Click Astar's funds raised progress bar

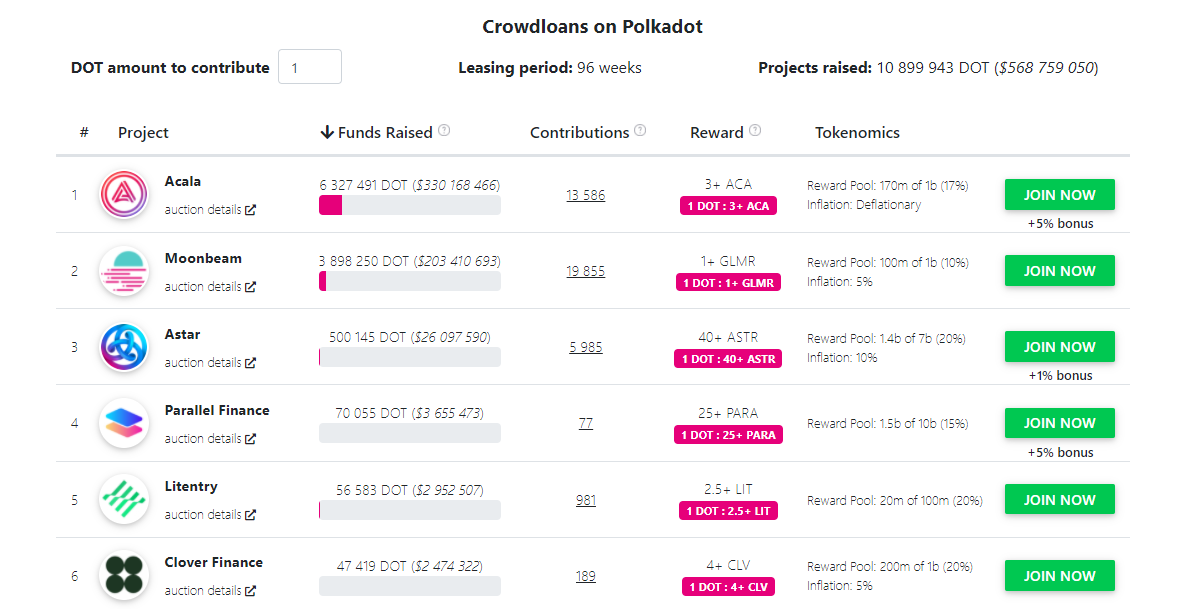point(409,357)
